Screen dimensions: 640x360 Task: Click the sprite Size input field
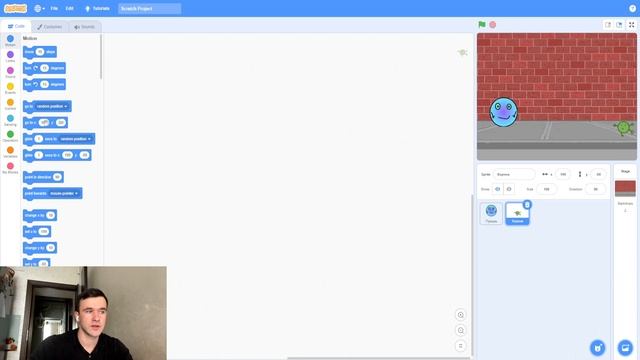547,189
